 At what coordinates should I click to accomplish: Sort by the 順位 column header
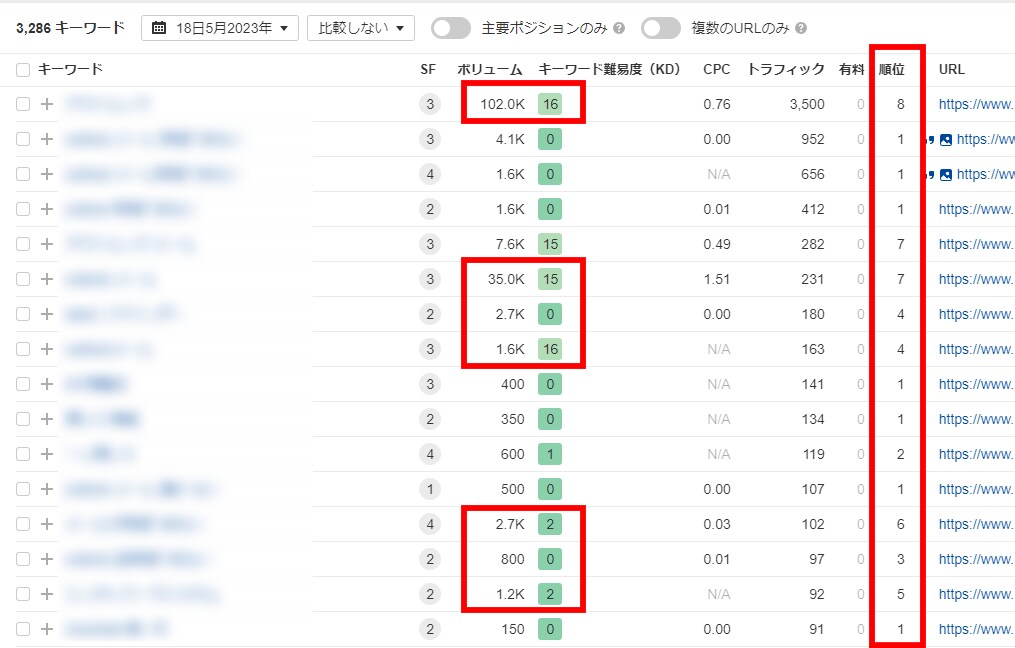click(x=891, y=69)
